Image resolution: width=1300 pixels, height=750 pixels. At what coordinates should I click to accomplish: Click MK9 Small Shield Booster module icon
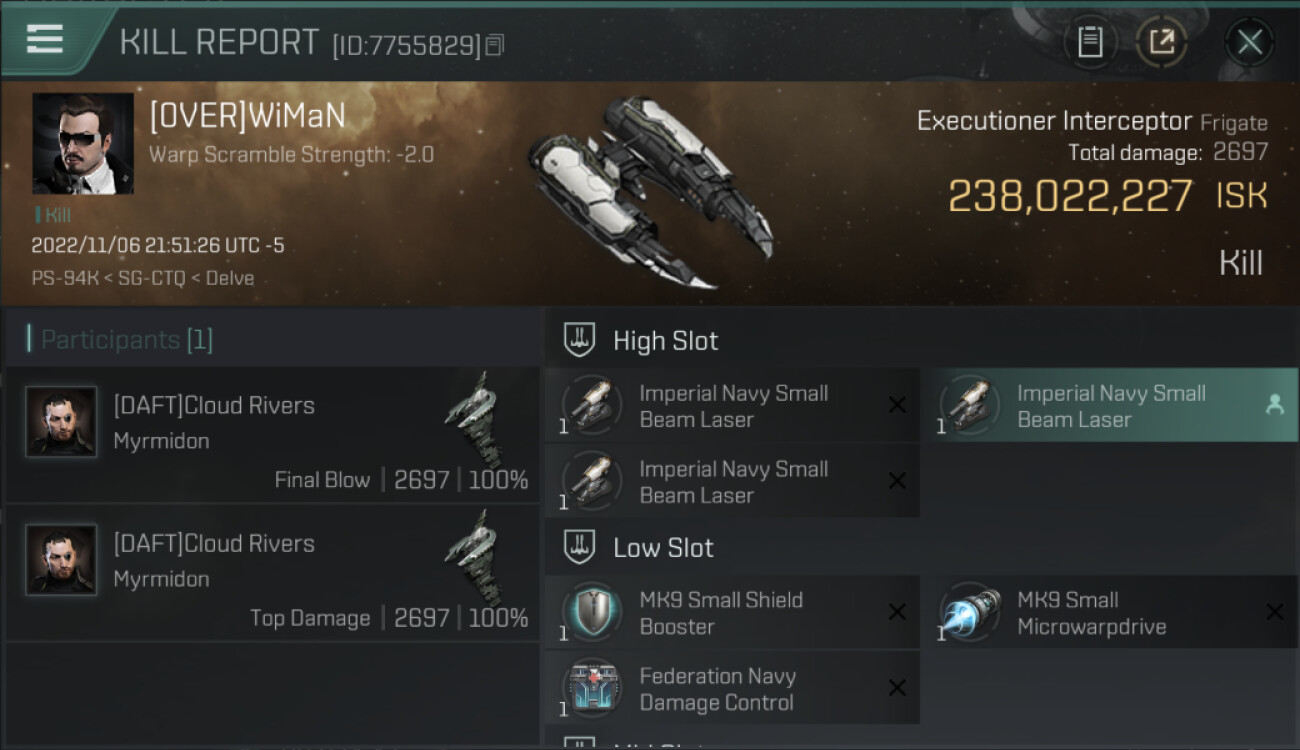pos(592,613)
